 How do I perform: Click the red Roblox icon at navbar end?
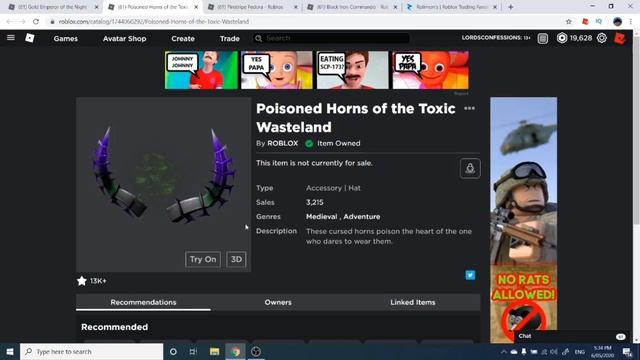tap(620, 38)
